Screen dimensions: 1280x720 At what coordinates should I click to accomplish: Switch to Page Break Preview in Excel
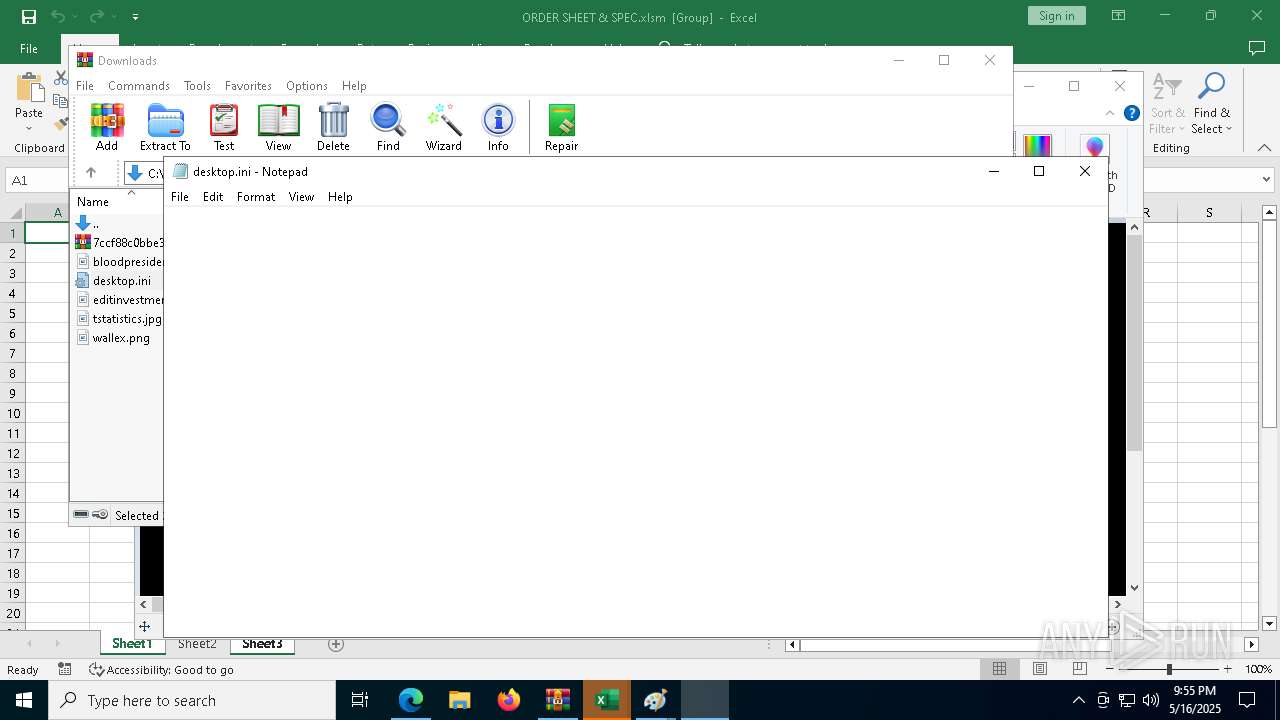pyautogui.click(x=1079, y=669)
